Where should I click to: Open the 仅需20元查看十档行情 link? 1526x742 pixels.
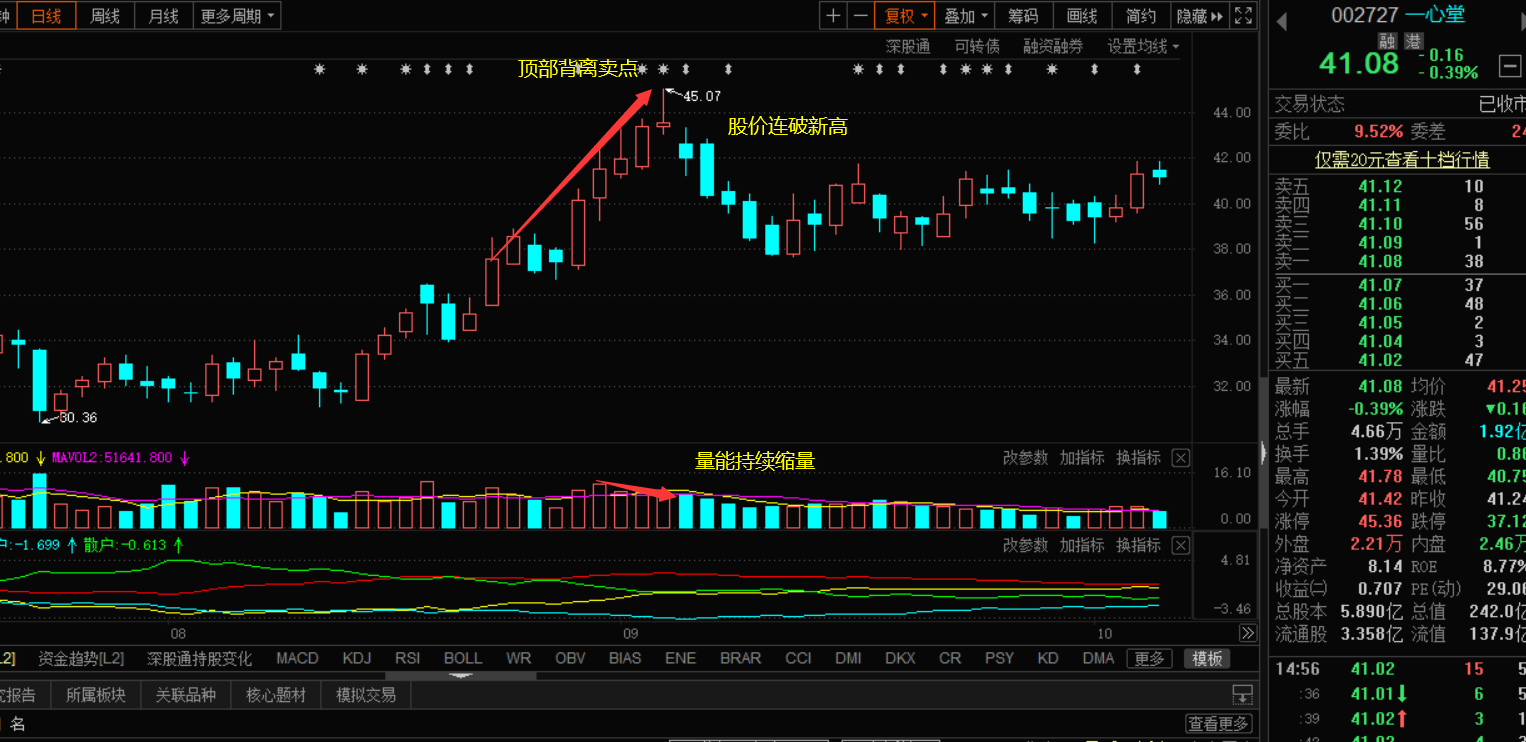[x=1402, y=160]
